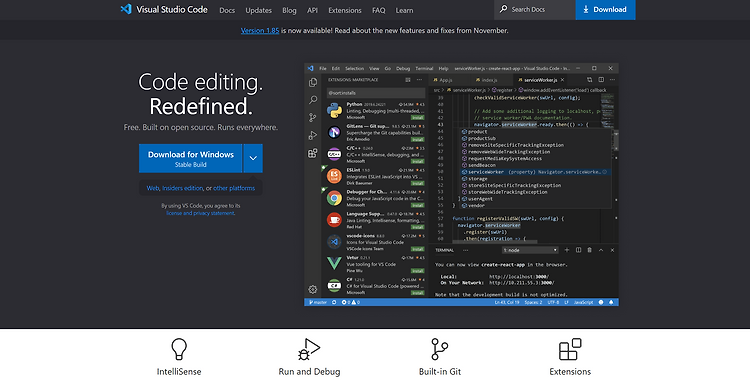Click the settings gear in editor activity bar
Viewport: 750px width, 385px height.
point(313,289)
